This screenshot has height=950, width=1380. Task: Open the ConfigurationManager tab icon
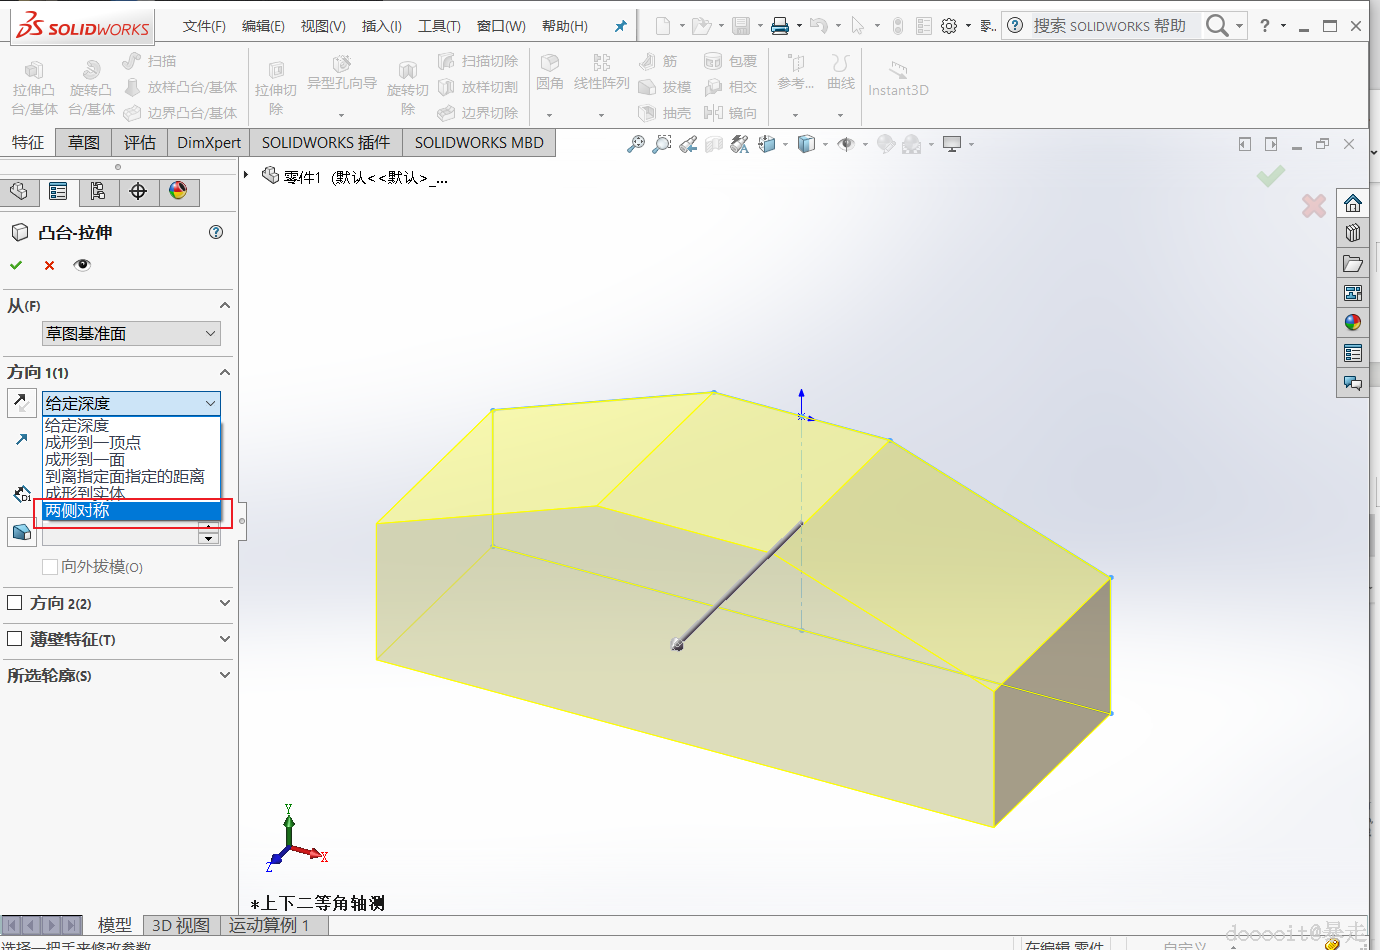coord(98,191)
